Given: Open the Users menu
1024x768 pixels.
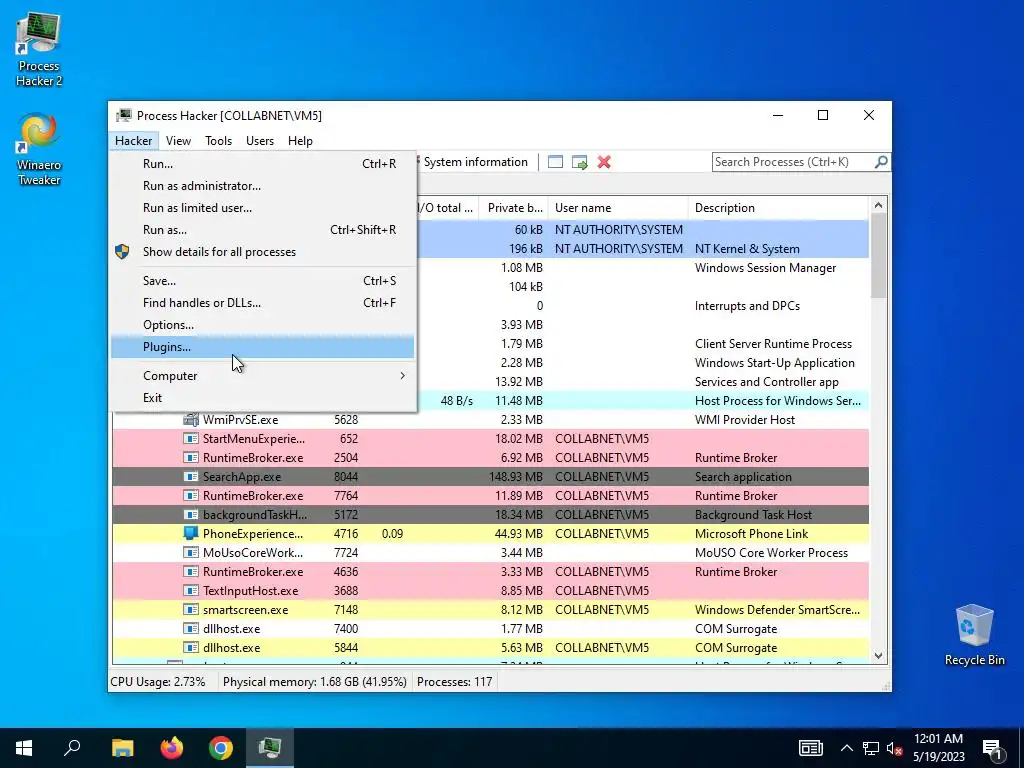Looking at the screenshot, I should pyautogui.click(x=260, y=140).
